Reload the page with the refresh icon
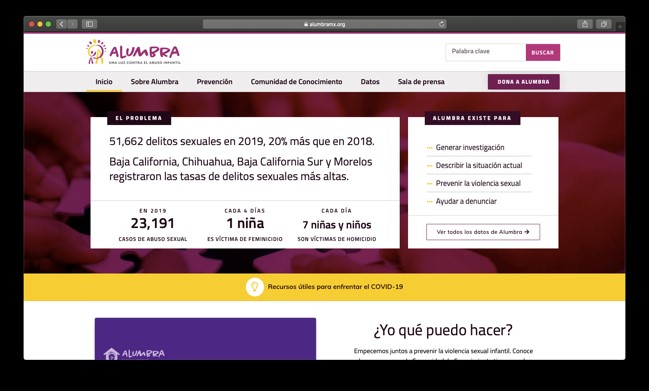Viewport: 649px width, 391px height. [x=442, y=24]
